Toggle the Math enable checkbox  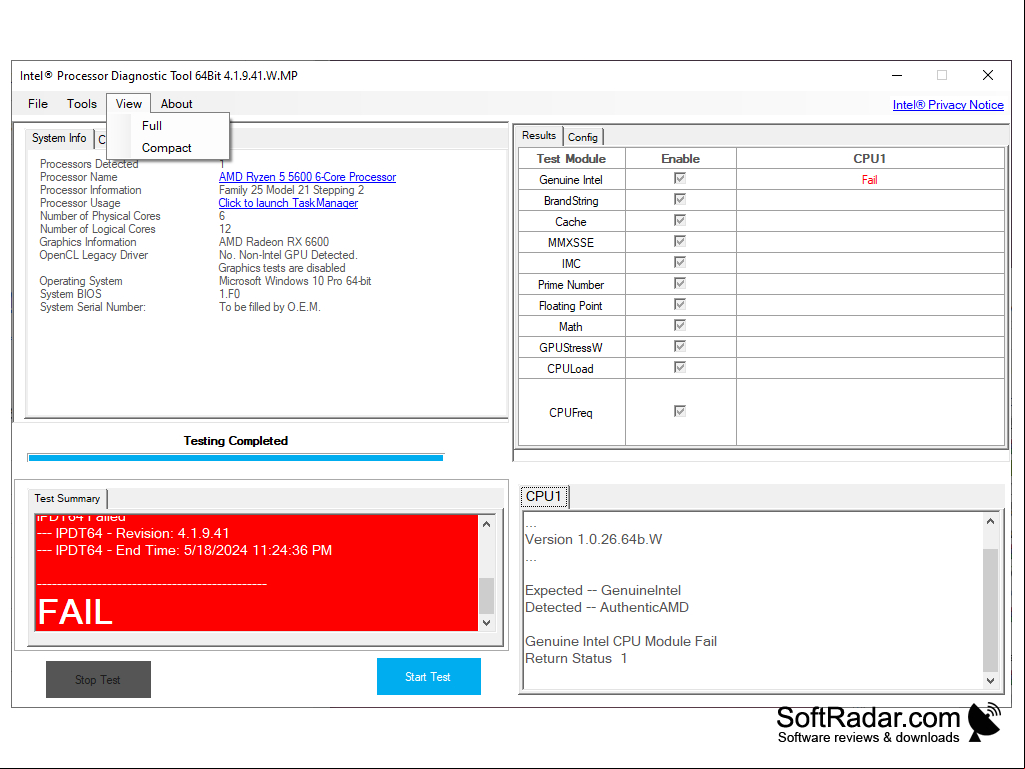[680, 325]
